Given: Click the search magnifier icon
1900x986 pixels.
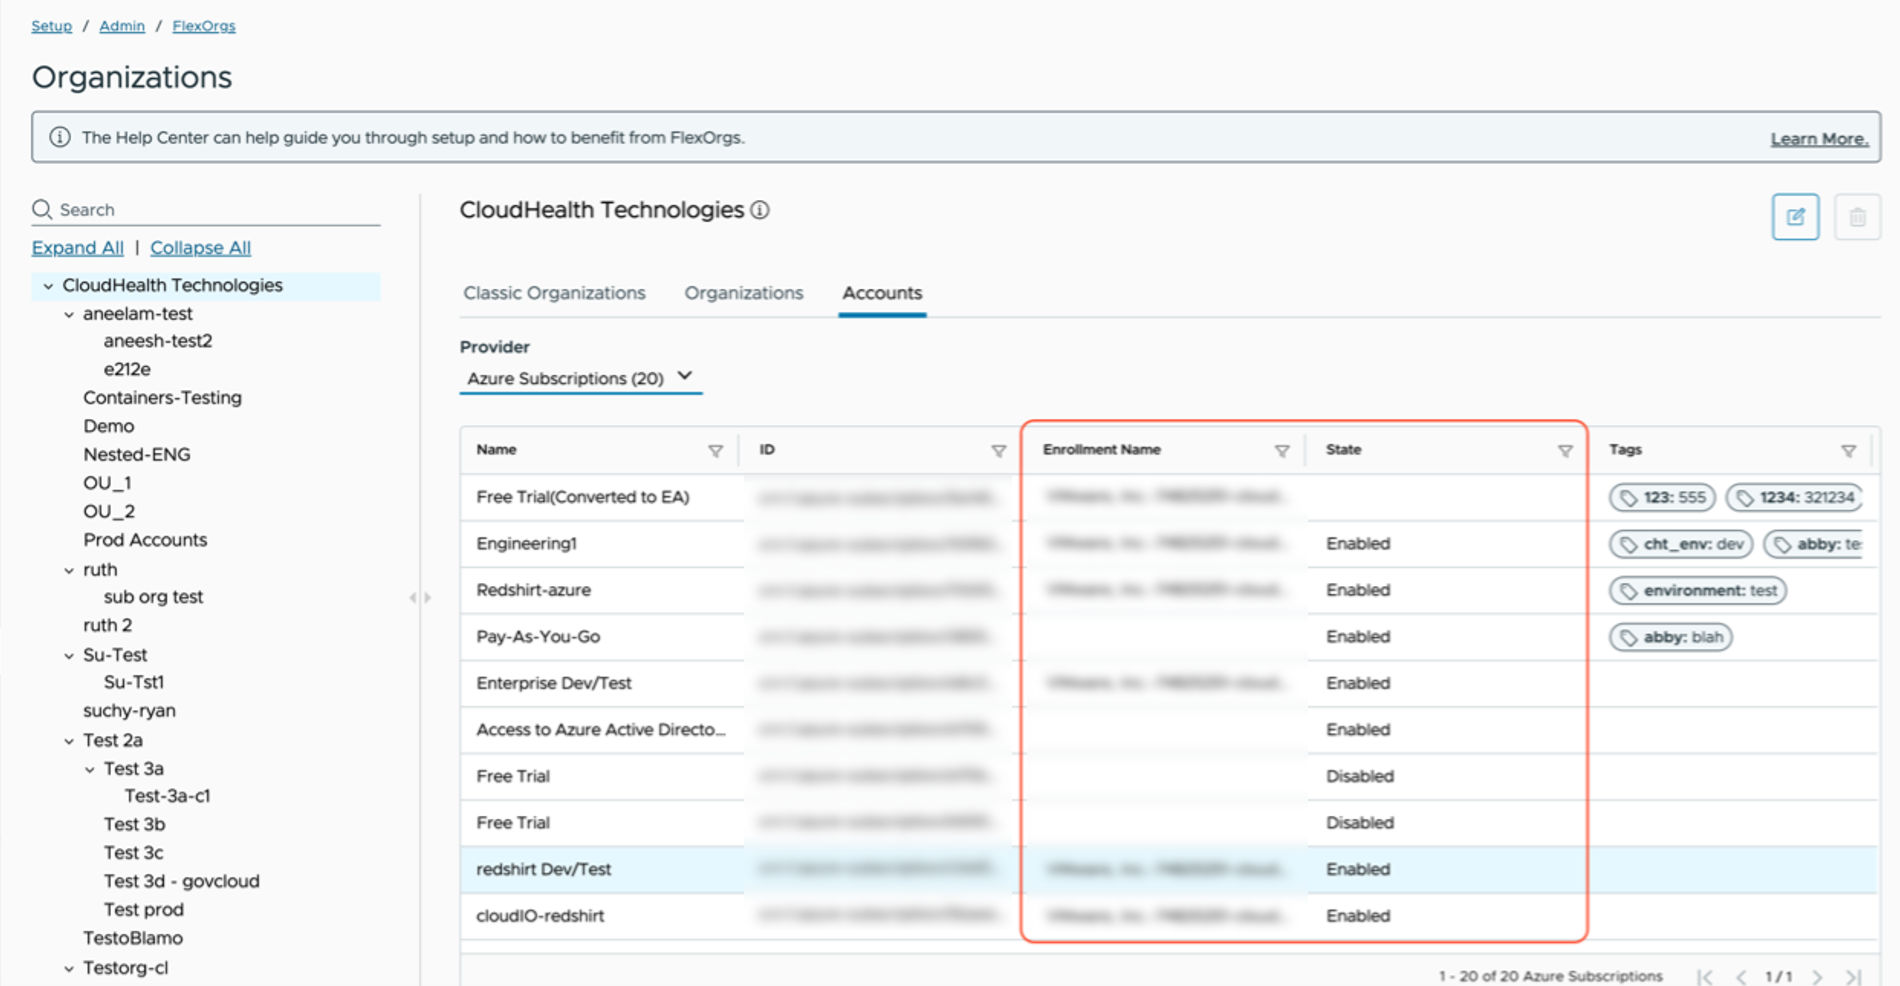Looking at the screenshot, I should click(x=42, y=209).
